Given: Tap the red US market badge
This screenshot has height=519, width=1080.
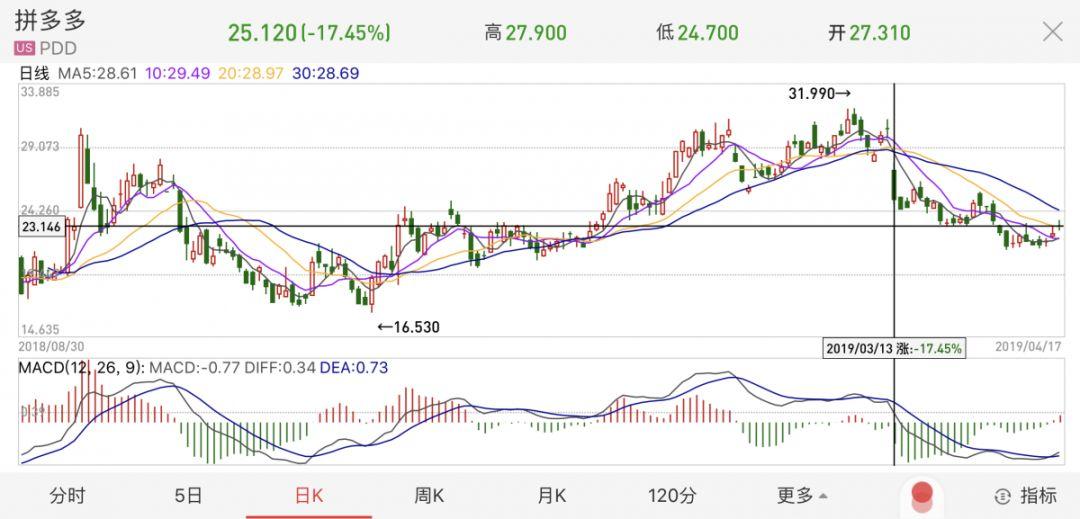Looking at the screenshot, I should [x=24, y=49].
